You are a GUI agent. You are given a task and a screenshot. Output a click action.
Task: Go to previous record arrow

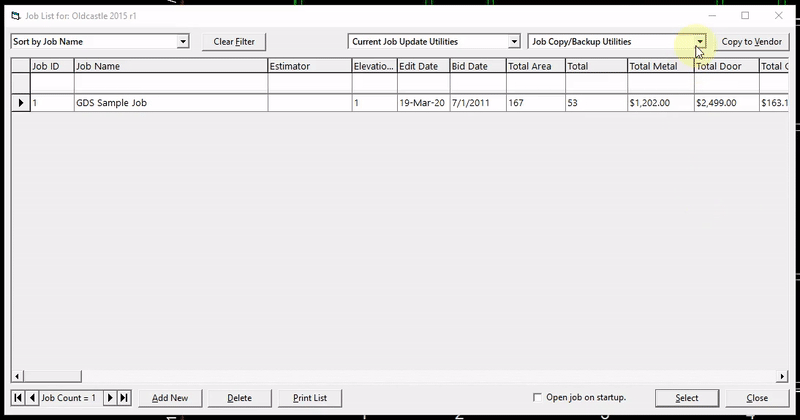[32, 398]
